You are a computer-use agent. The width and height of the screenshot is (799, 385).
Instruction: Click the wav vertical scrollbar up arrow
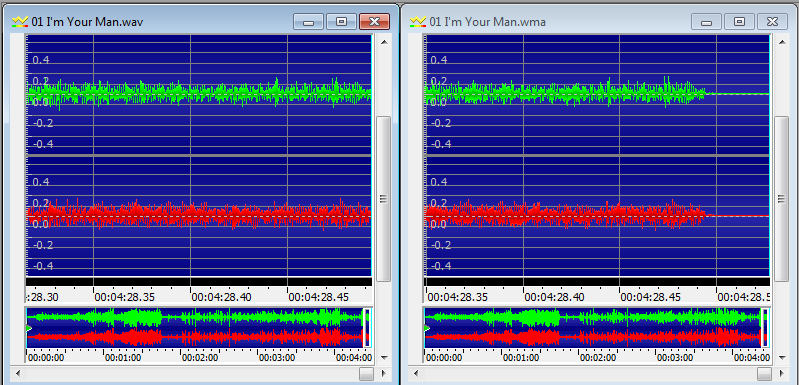[x=384, y=43]
